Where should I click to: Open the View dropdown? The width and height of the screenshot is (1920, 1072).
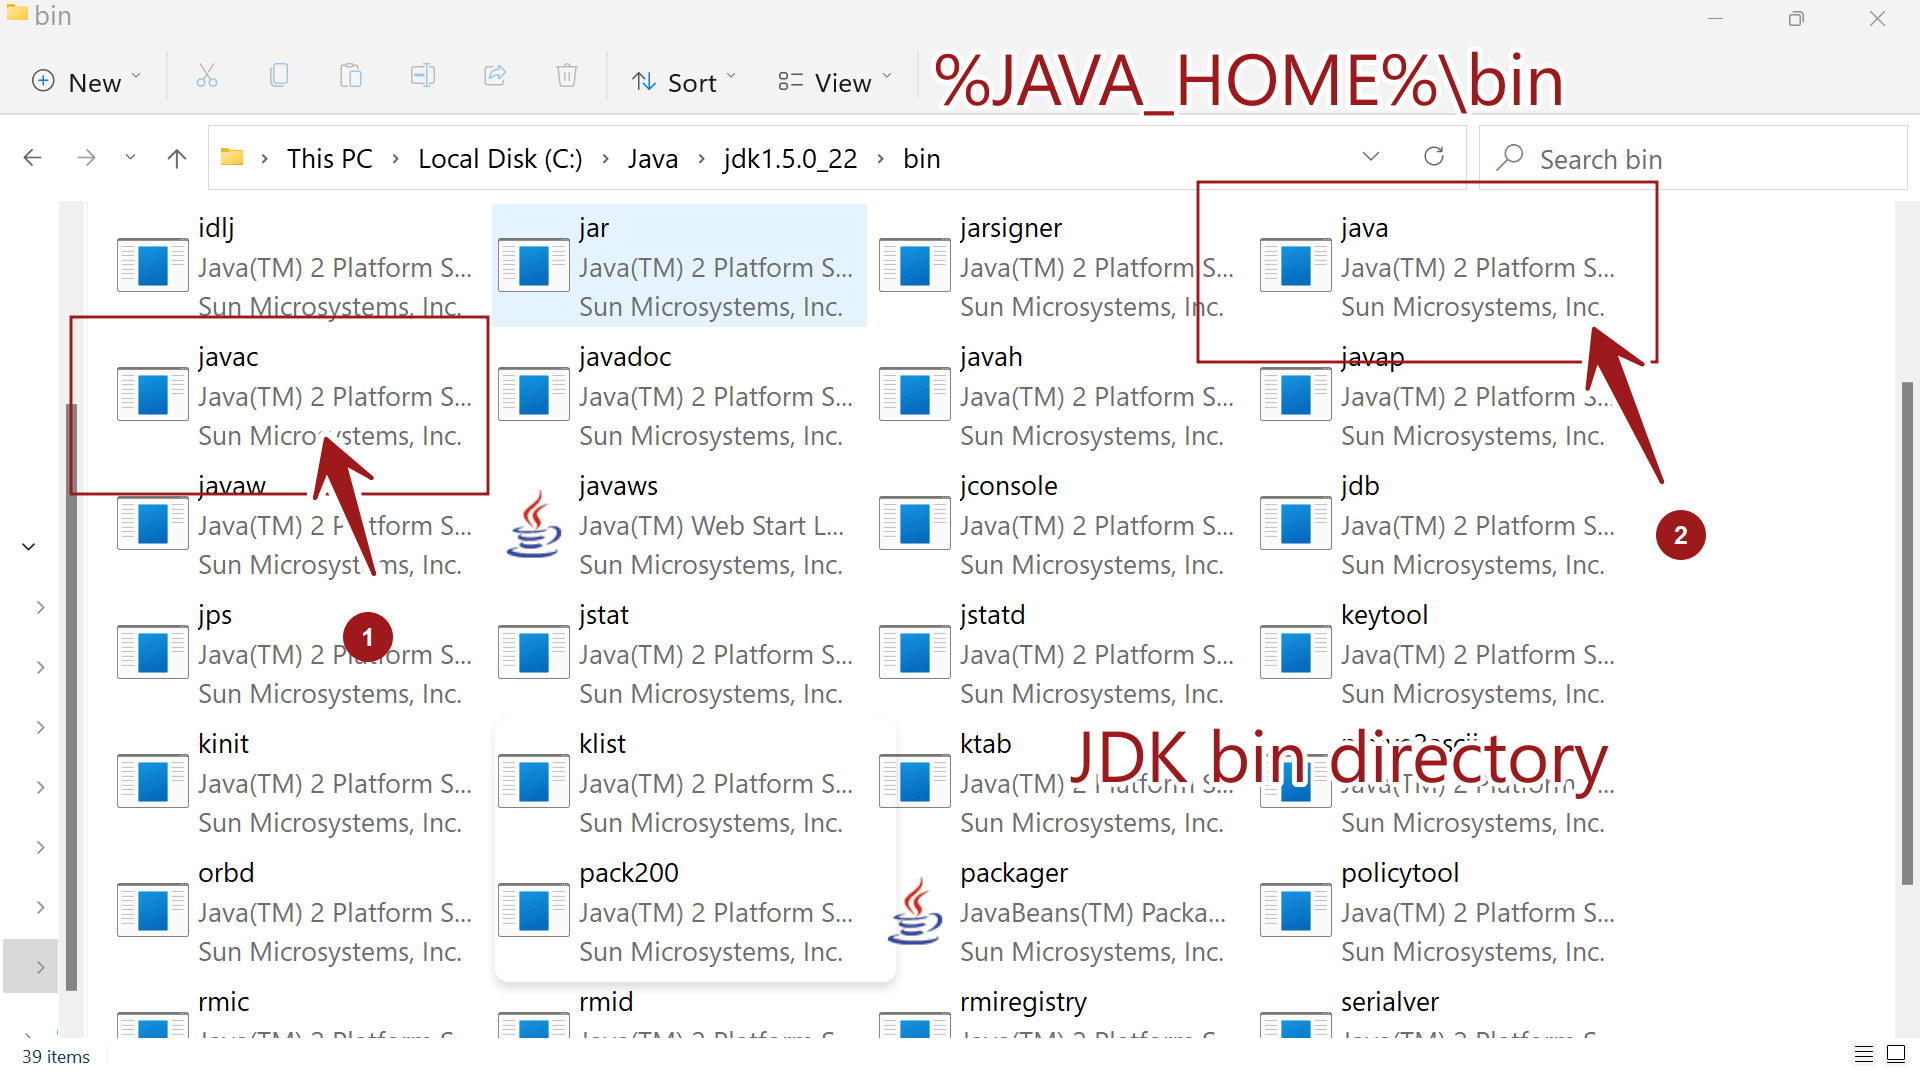click(834, 82)
